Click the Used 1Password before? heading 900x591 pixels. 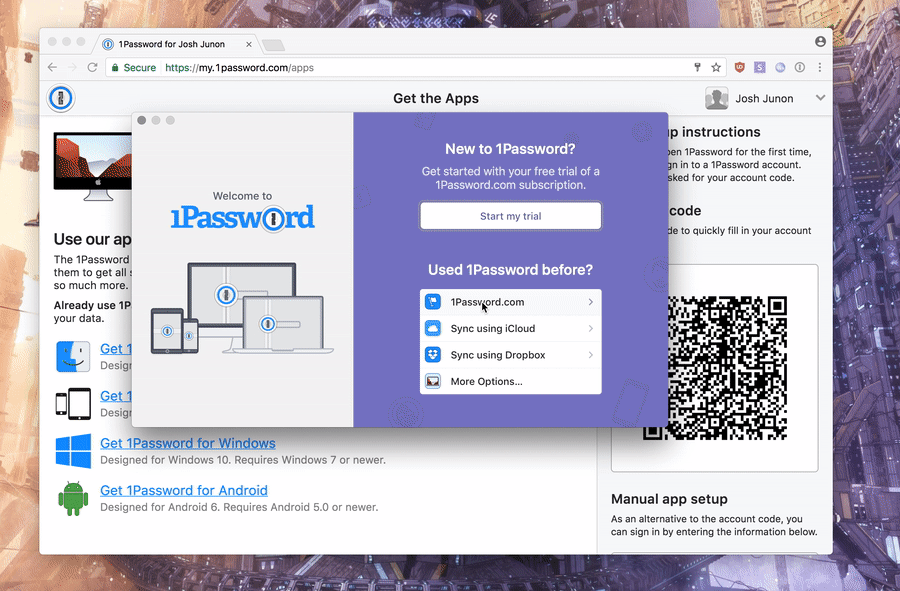point(510,270)
